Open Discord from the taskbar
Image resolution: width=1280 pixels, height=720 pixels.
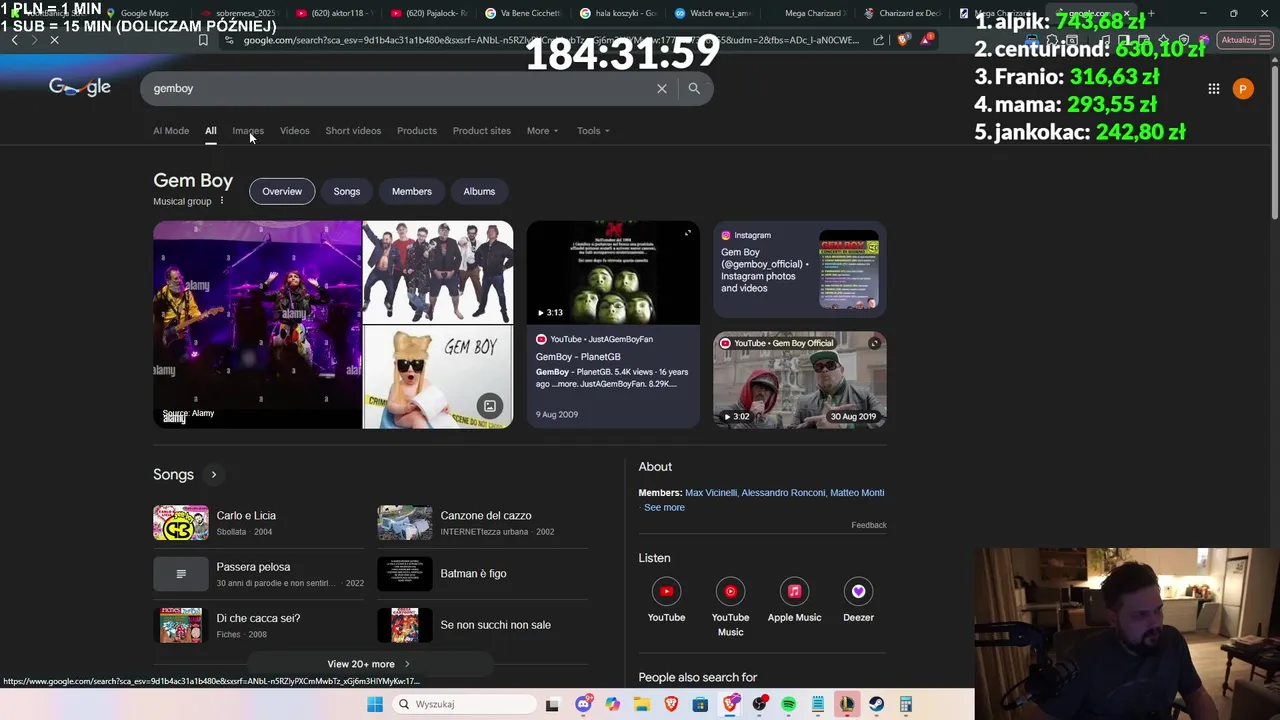584,704
